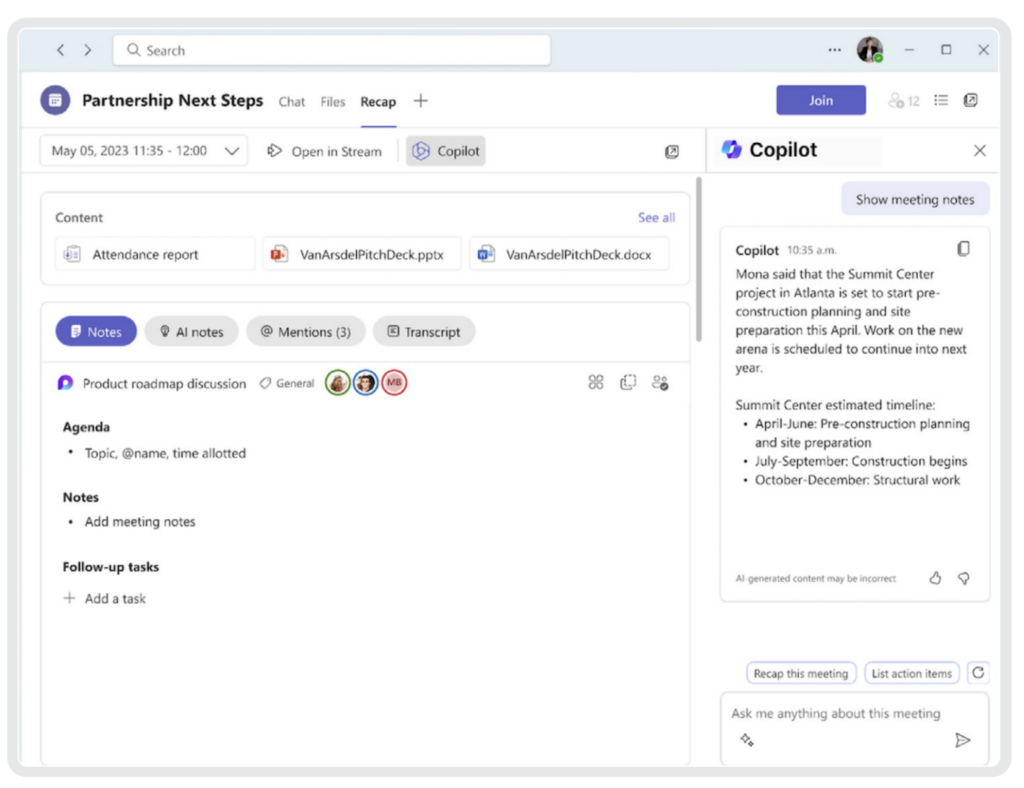Toggle the Copilot button in toolbar
1024x788 pixels.
445,151
